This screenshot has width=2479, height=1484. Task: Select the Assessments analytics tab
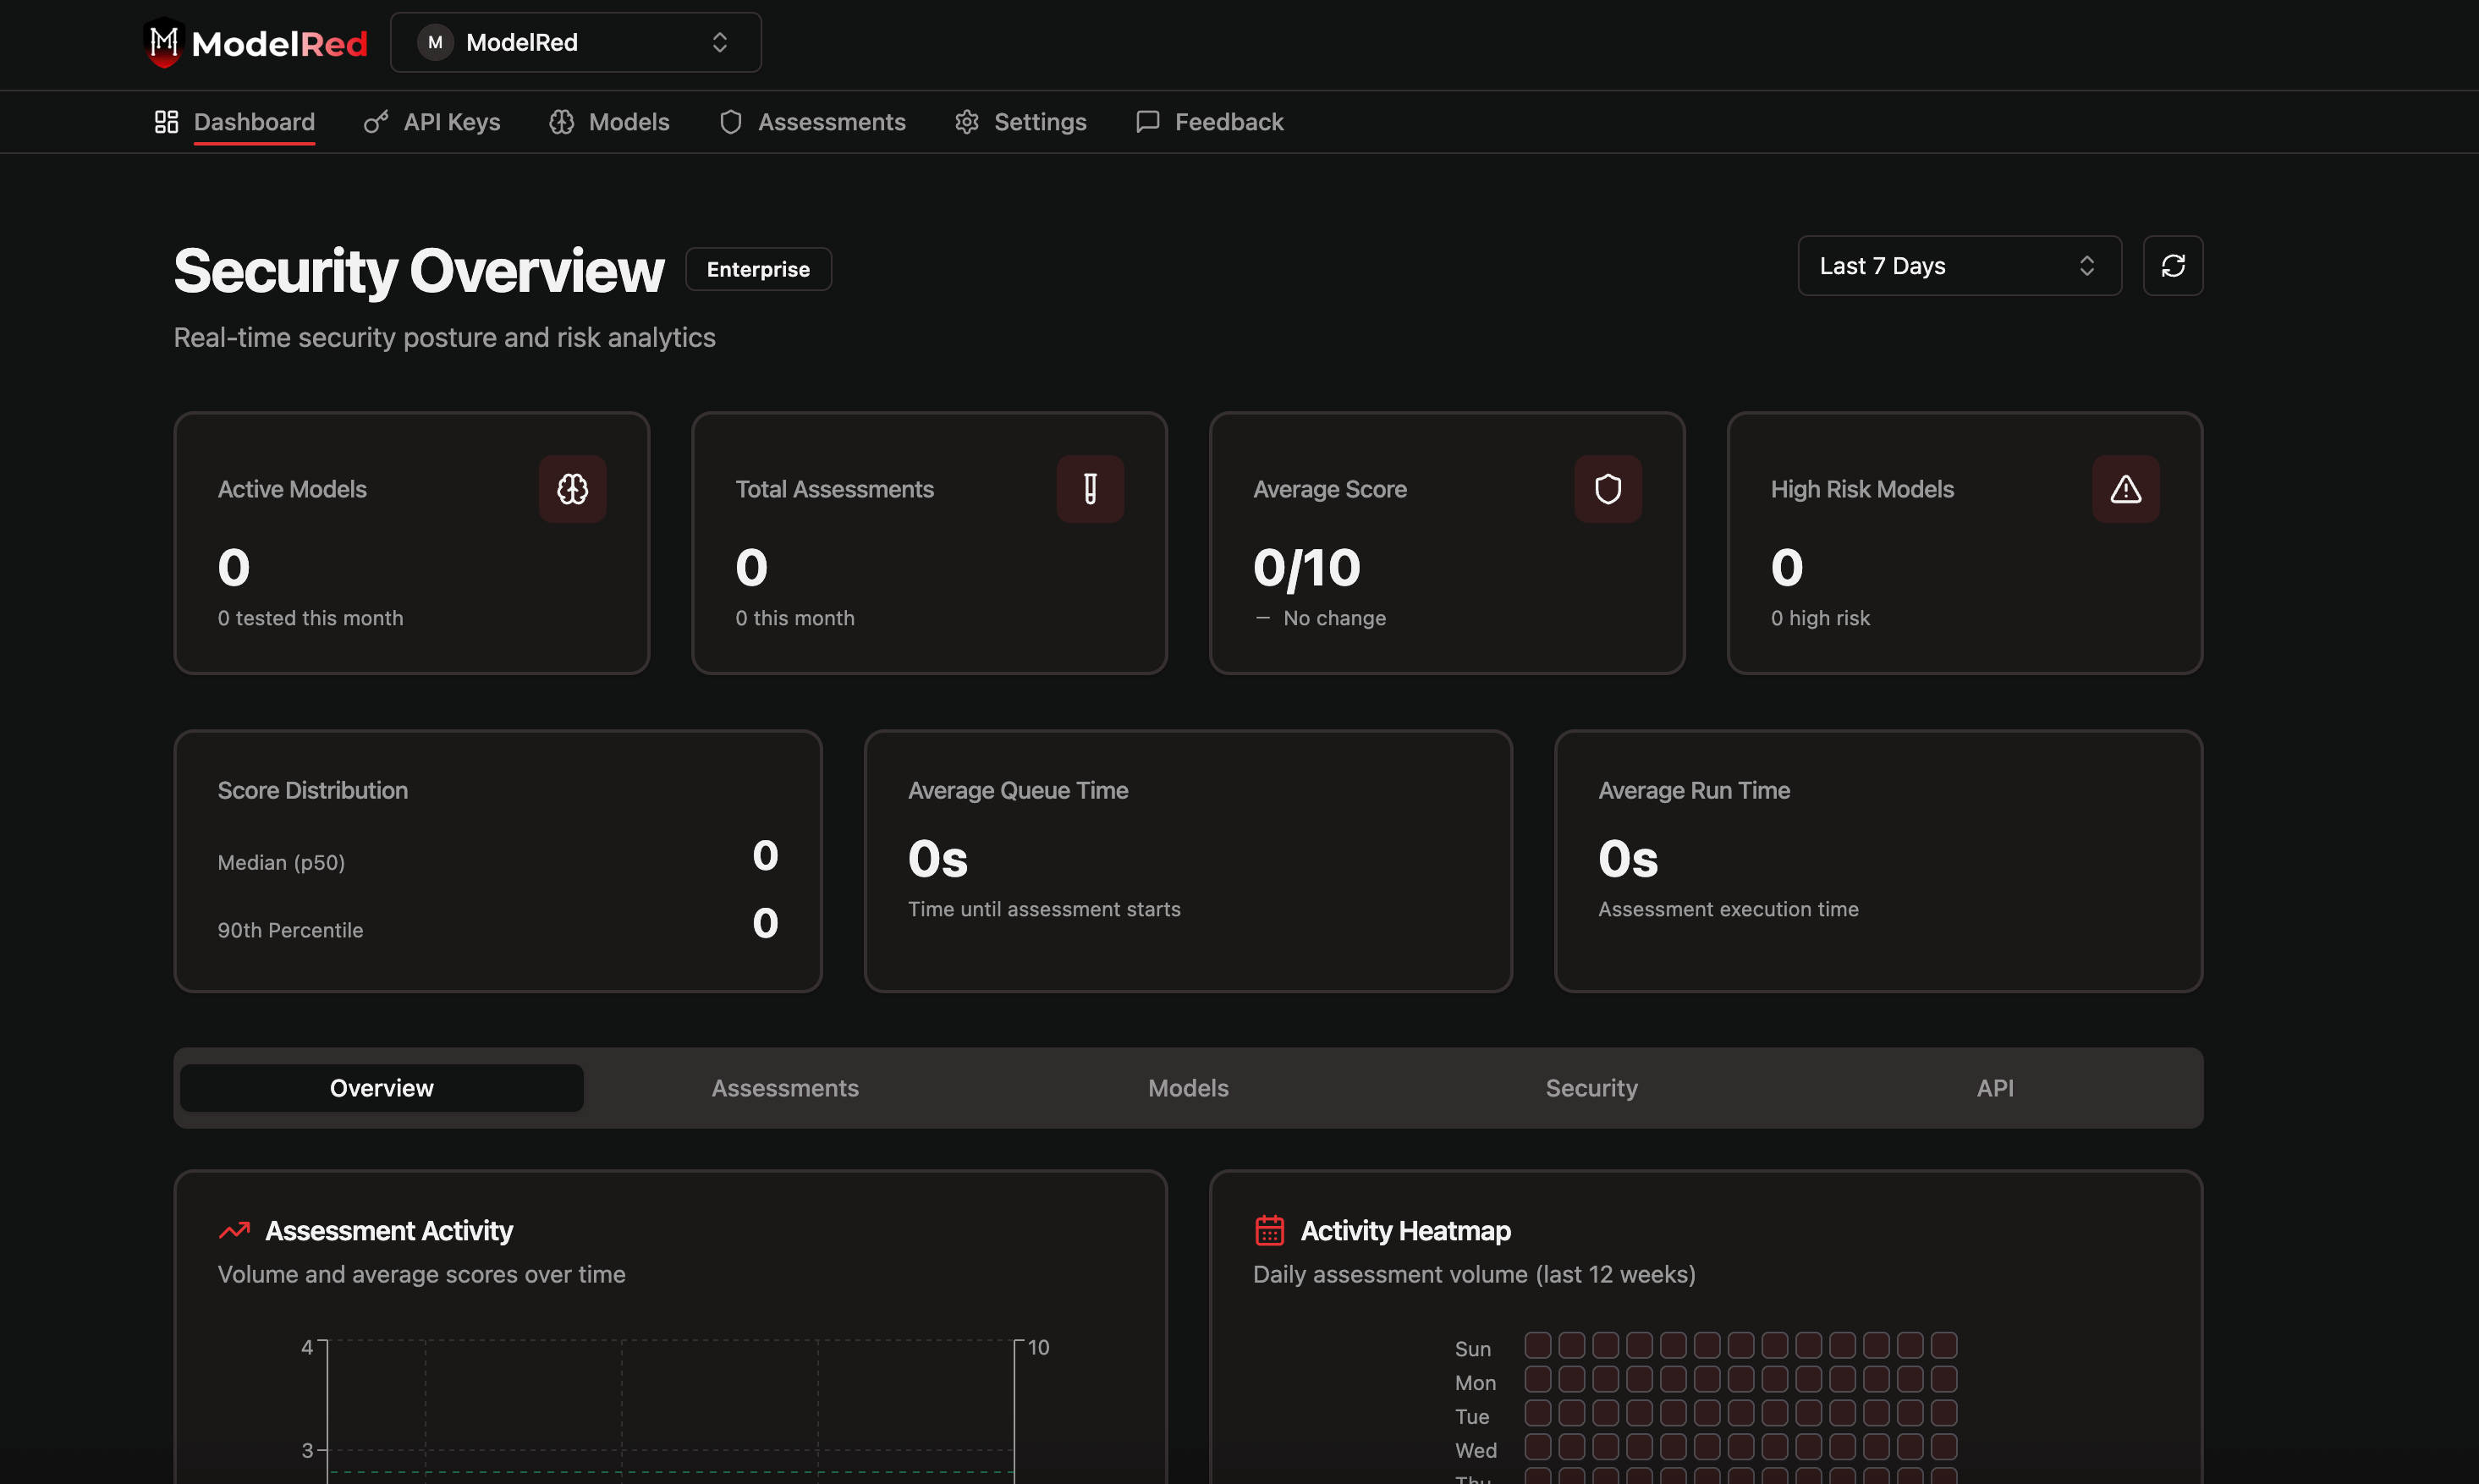[785, 1088]
